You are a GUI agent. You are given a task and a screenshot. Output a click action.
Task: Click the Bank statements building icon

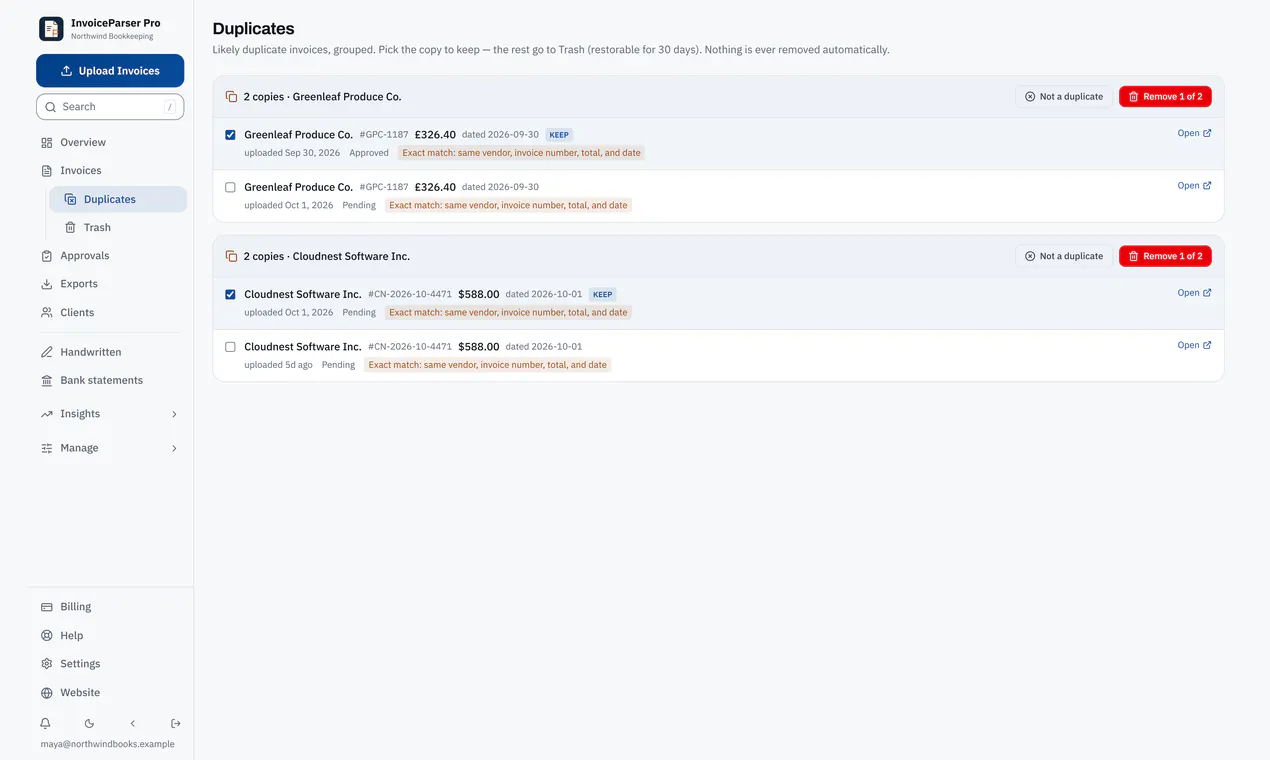pos(46,381)
